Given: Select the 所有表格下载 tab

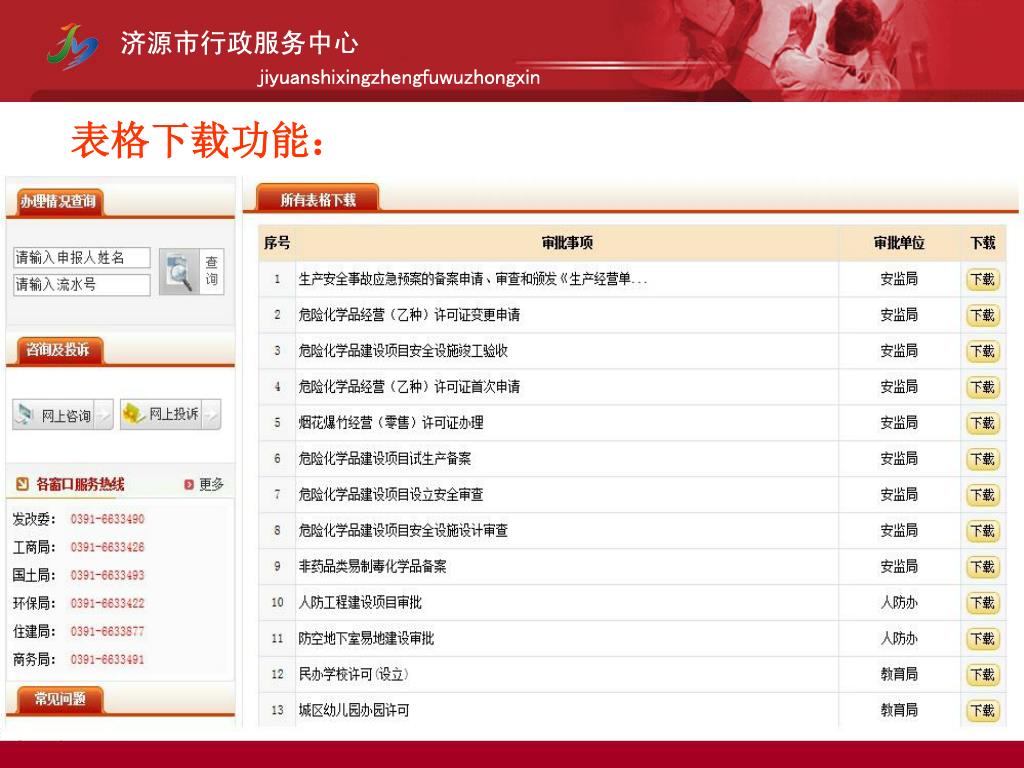Looking at the screenshot, I should click(x=318, y=199).
